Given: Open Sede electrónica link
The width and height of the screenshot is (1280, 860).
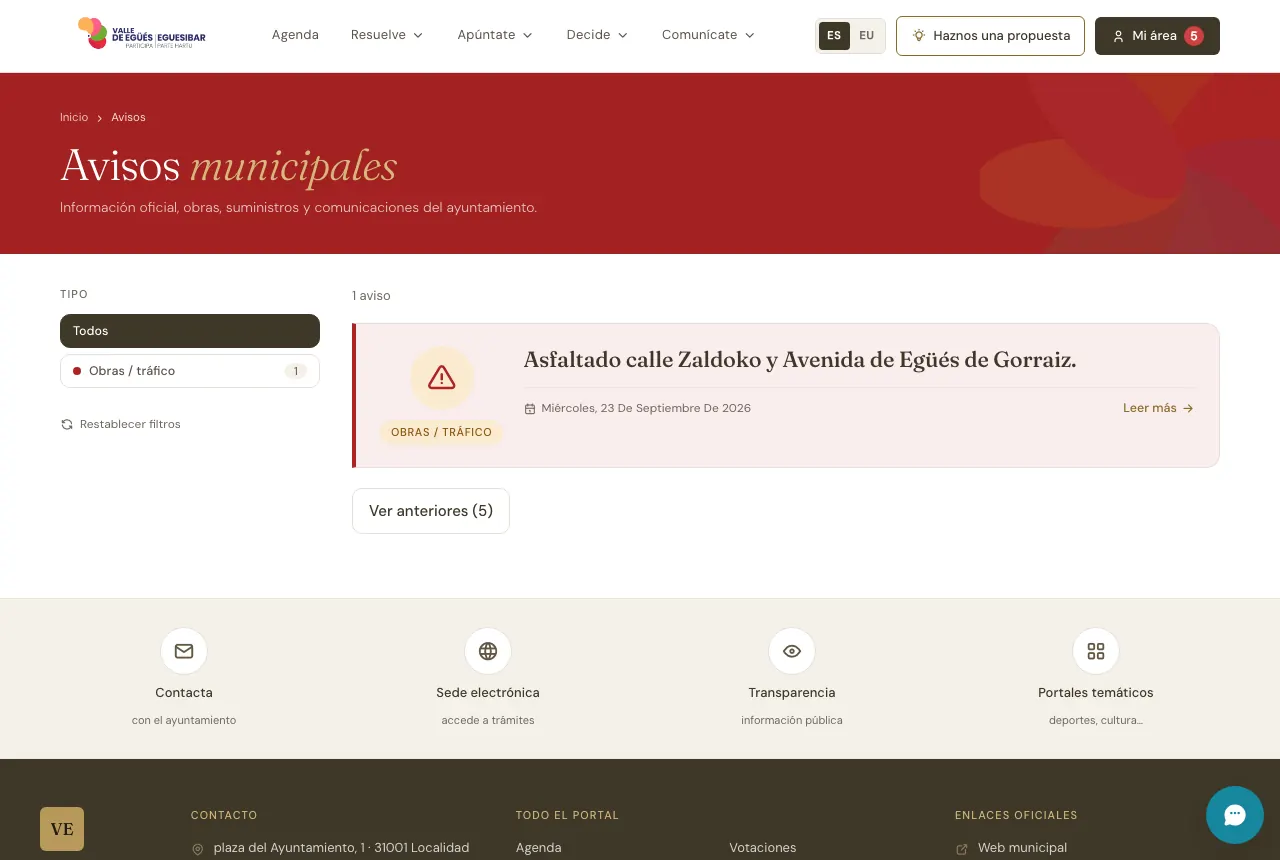Looking at the screenshot, I should point(488,693).
